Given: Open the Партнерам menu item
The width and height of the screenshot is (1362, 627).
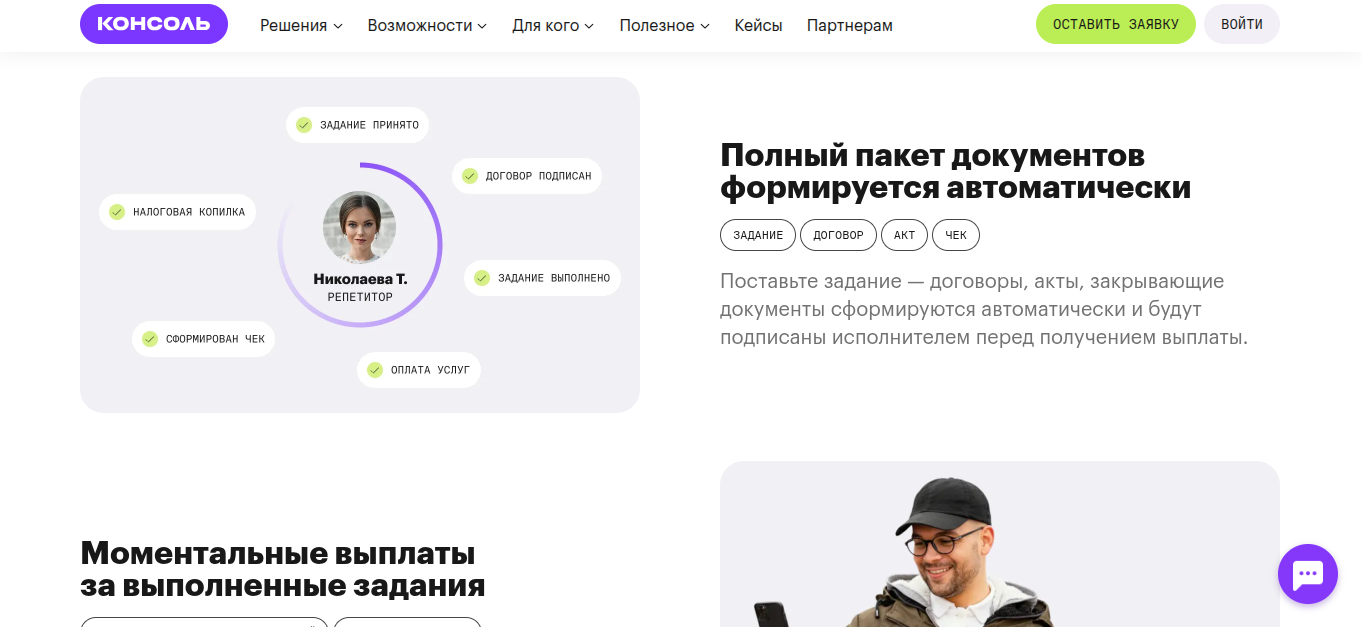Looking at the screenshot, I should coord(850,26).
